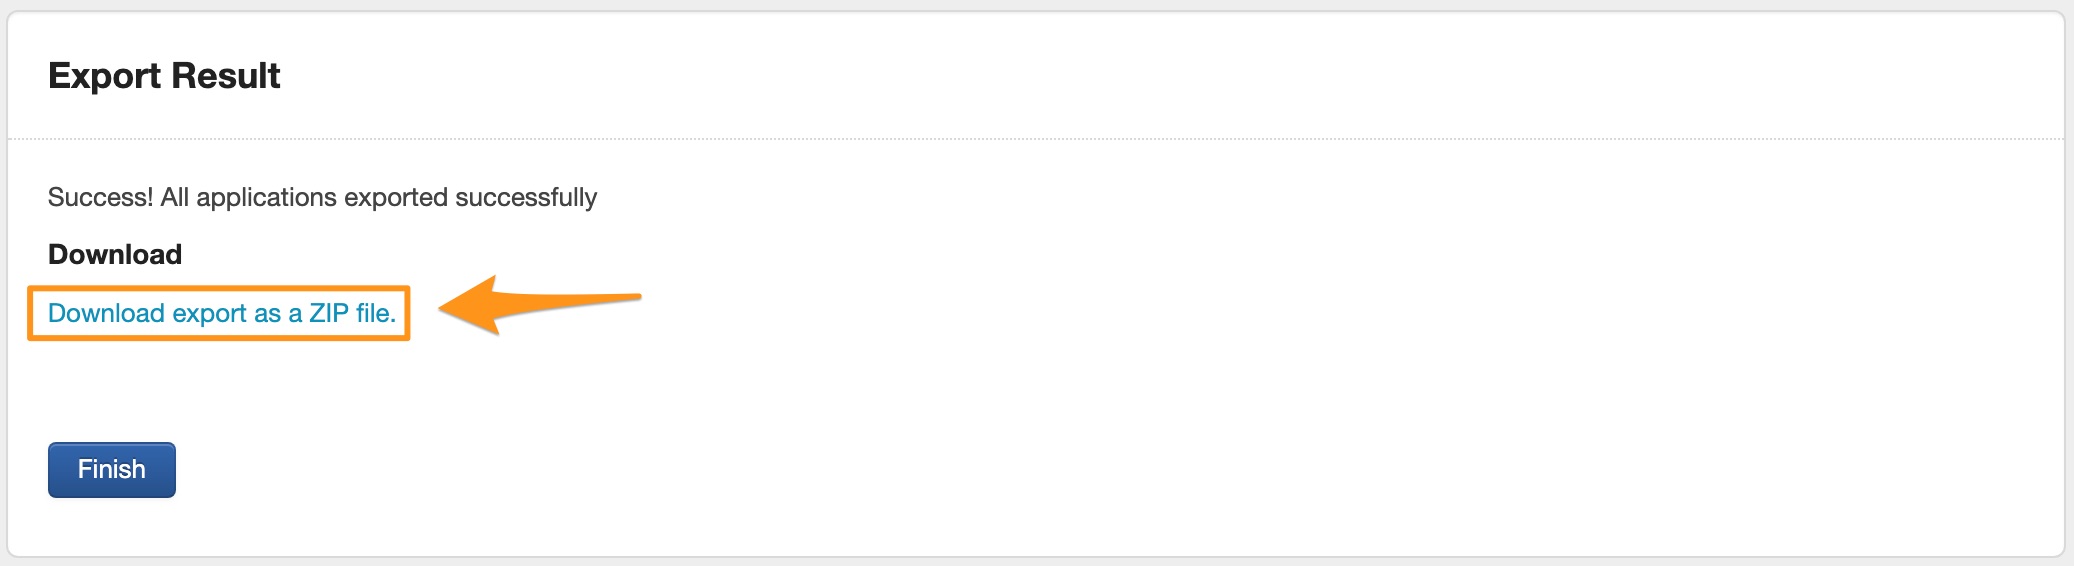
Task: Click the word applications in the success message
Action: point(266,197)
